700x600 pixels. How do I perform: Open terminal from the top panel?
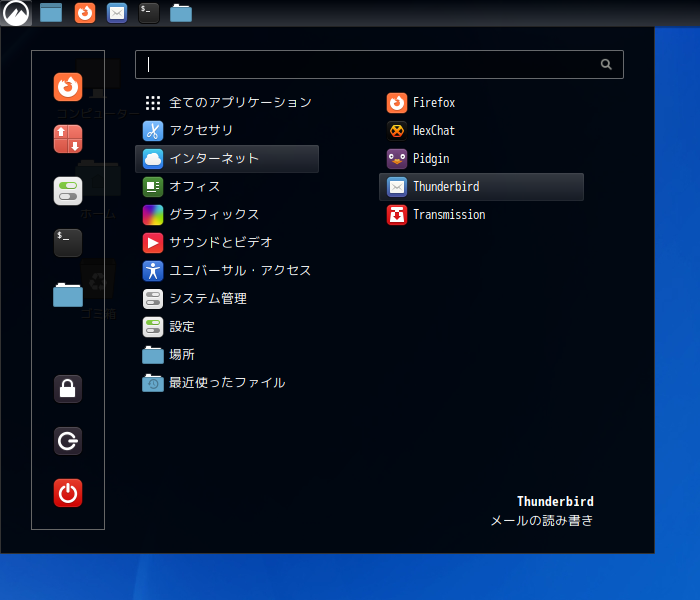click(x=149, y=13)
